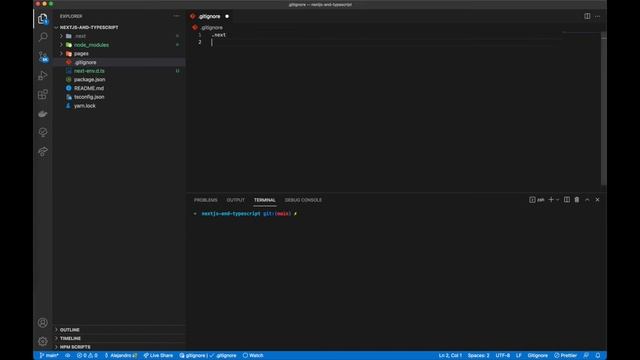Image resolution: width=640 pixels, height=360 pixels.
Task: Click Ln 2, Col 1 cursor position
Action: (x=450, y=355)
